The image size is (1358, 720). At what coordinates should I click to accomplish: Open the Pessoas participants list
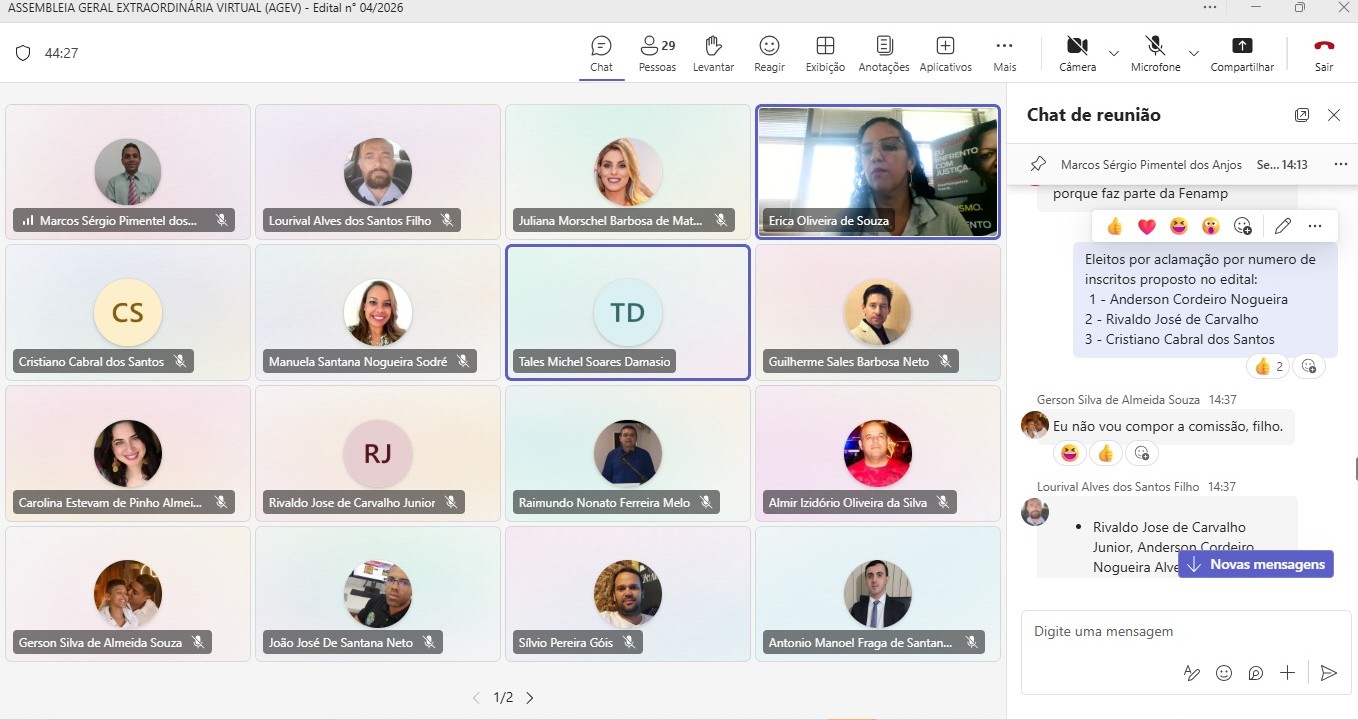tap(657, 53)
